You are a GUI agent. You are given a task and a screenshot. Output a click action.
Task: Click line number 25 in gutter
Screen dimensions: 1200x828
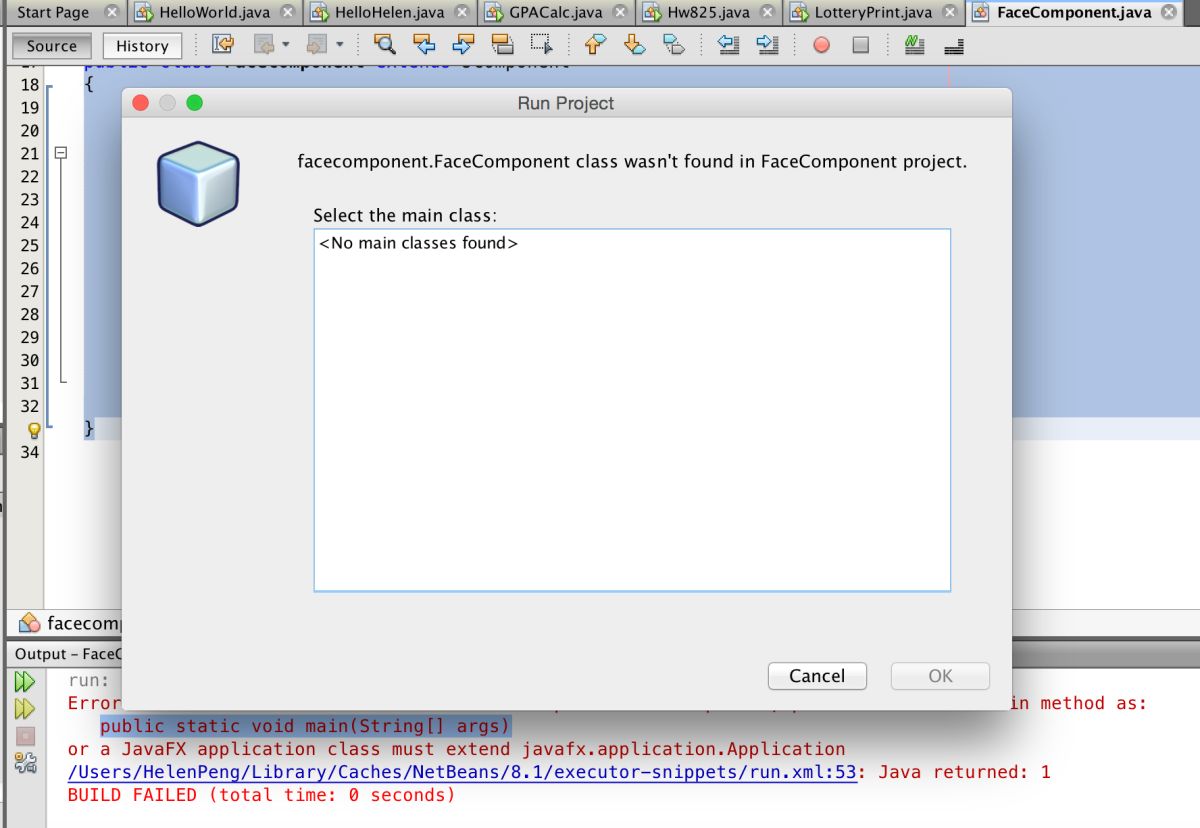pyautogui.click(x=29, y=245)
